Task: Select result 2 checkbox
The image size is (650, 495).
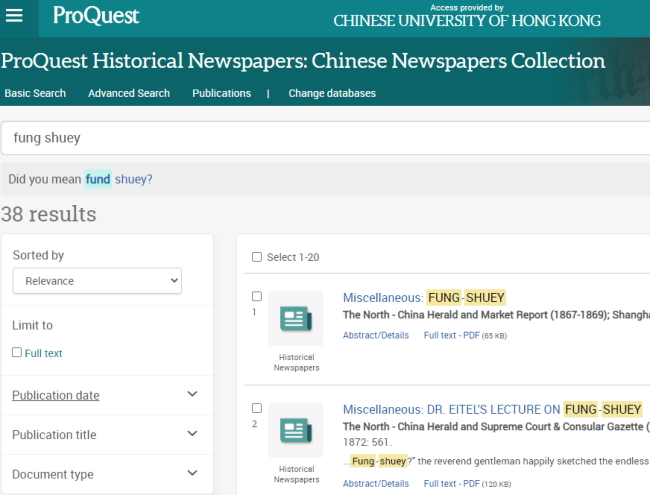Action: pyautogui.click(x=257, y=408)
